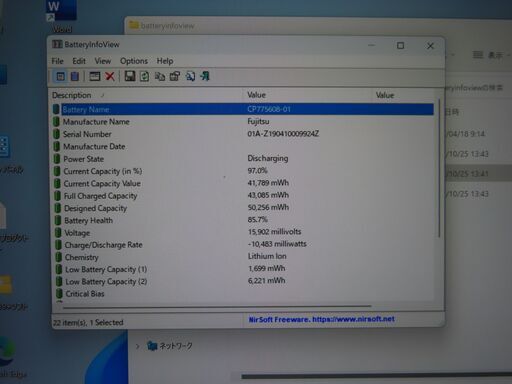Click the Find toolbar icon
Image resolution: width=512 pixels, height=384 pixels.
pyautogui.click(x=190, y=76)
